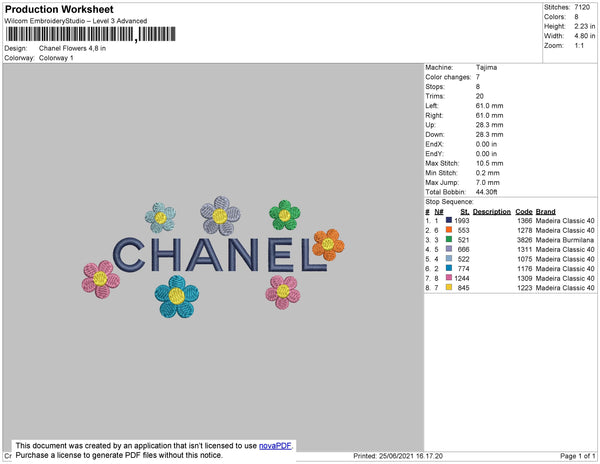Click the 'Production Worksheet' title
The width and height of the screenshot is (600, 464).
tap(59, 9)
